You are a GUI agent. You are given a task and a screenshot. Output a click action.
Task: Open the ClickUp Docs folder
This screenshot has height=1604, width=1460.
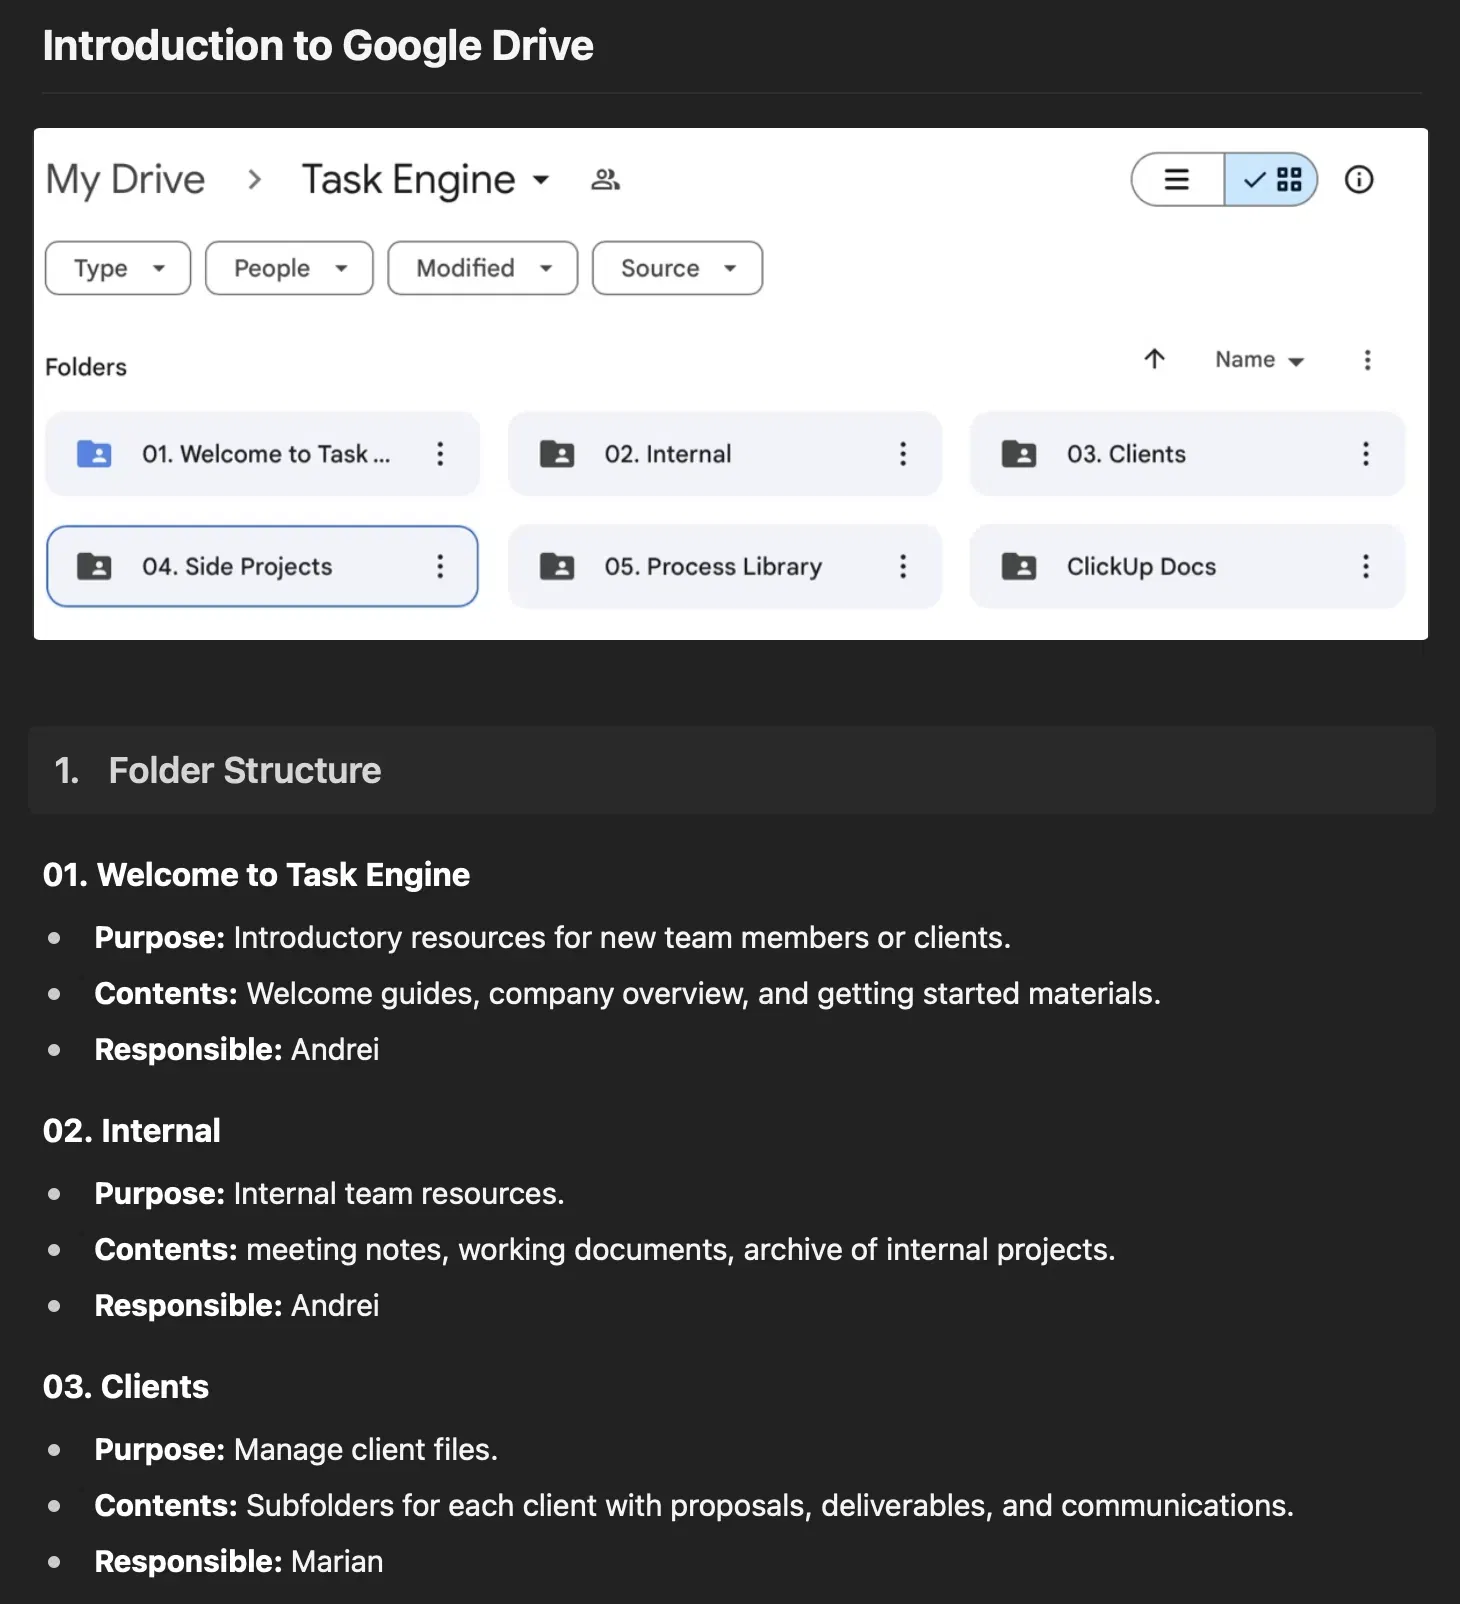pos(1188,566)
